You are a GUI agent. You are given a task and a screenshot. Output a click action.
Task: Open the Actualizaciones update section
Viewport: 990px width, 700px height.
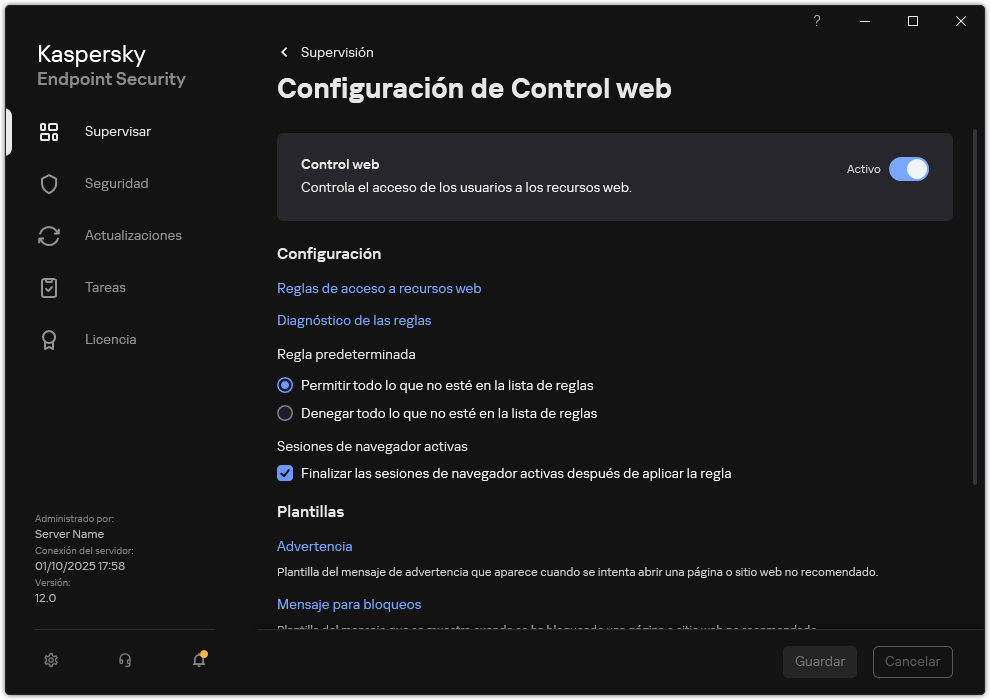[131, 235]
